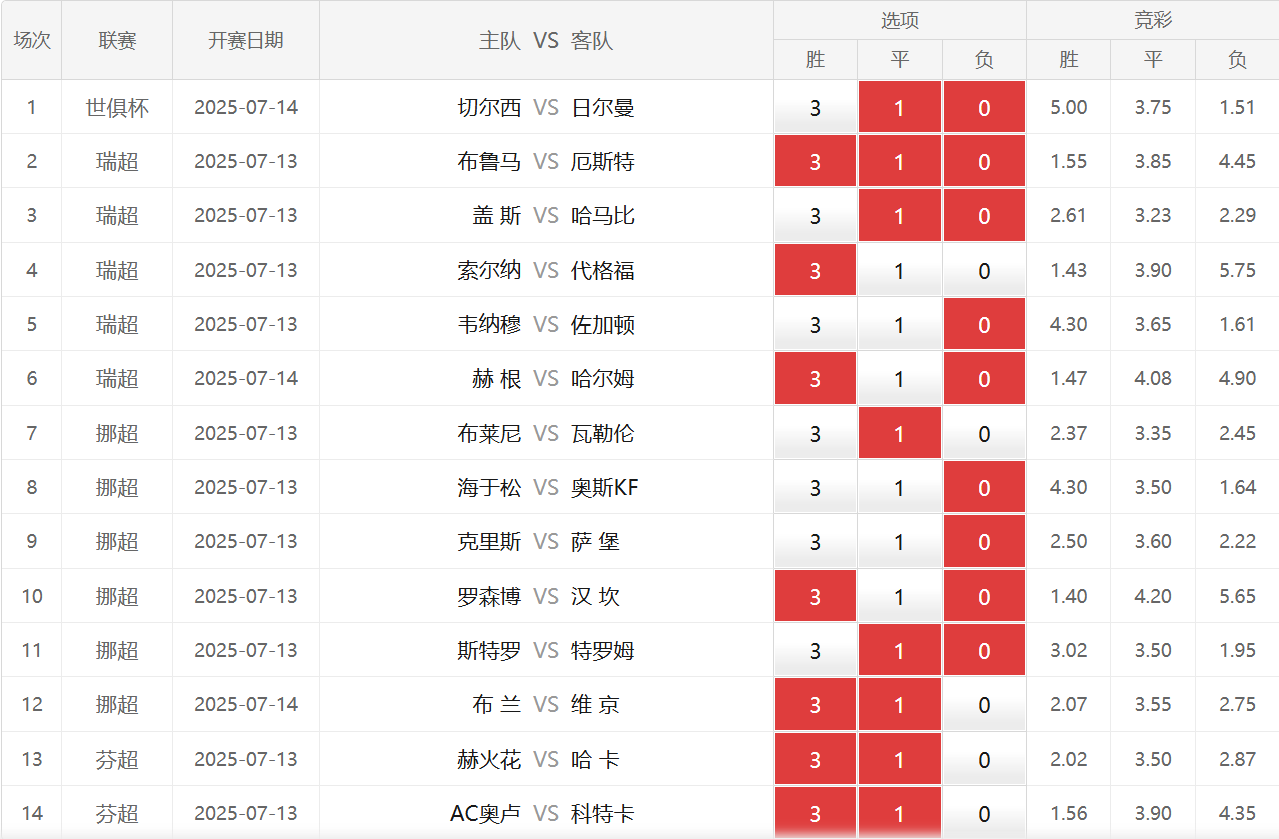Click home team 赫火花
This screenshot has width=1279, height=839.
(x=489, y=759)
